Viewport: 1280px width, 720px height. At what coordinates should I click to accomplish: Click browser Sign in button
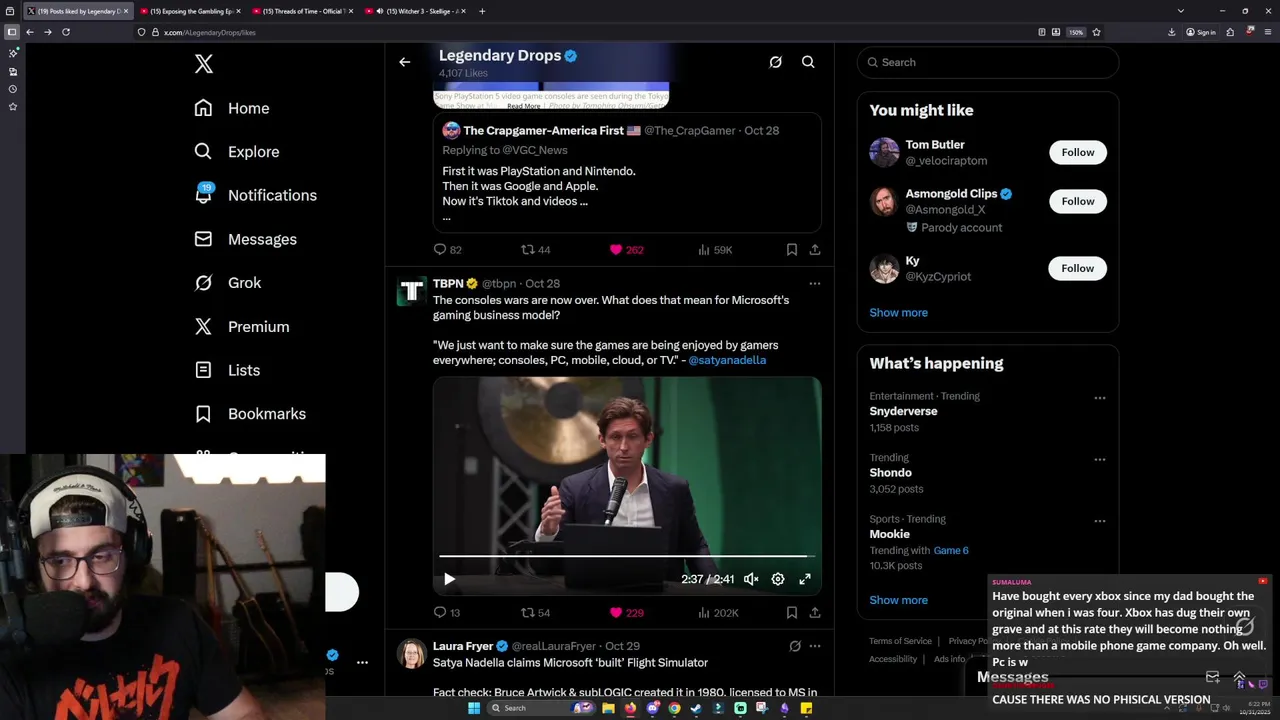click(x=1201, y=32)
